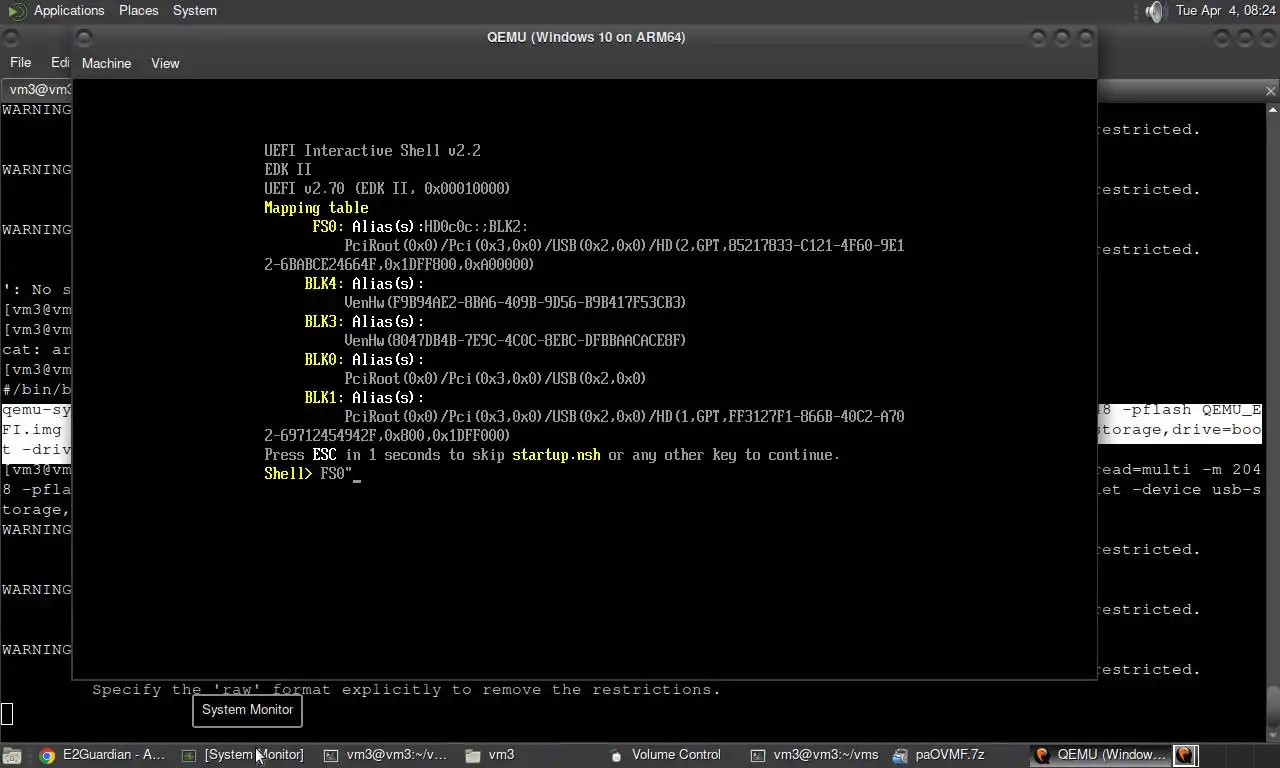The height and width of the screenshot is (768, 1280).
Task: Click the 'Mapping table' heading text
Action: point(316,208)
